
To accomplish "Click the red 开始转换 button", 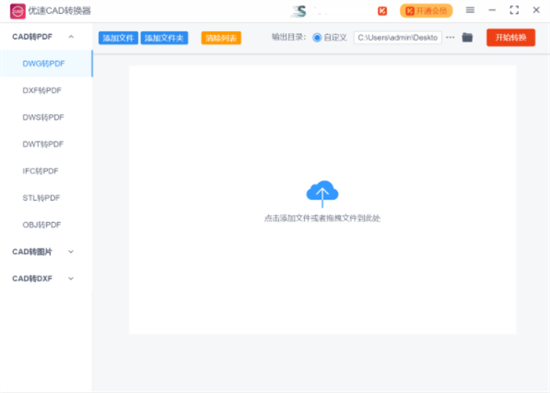I will click(x=511, y=38).
